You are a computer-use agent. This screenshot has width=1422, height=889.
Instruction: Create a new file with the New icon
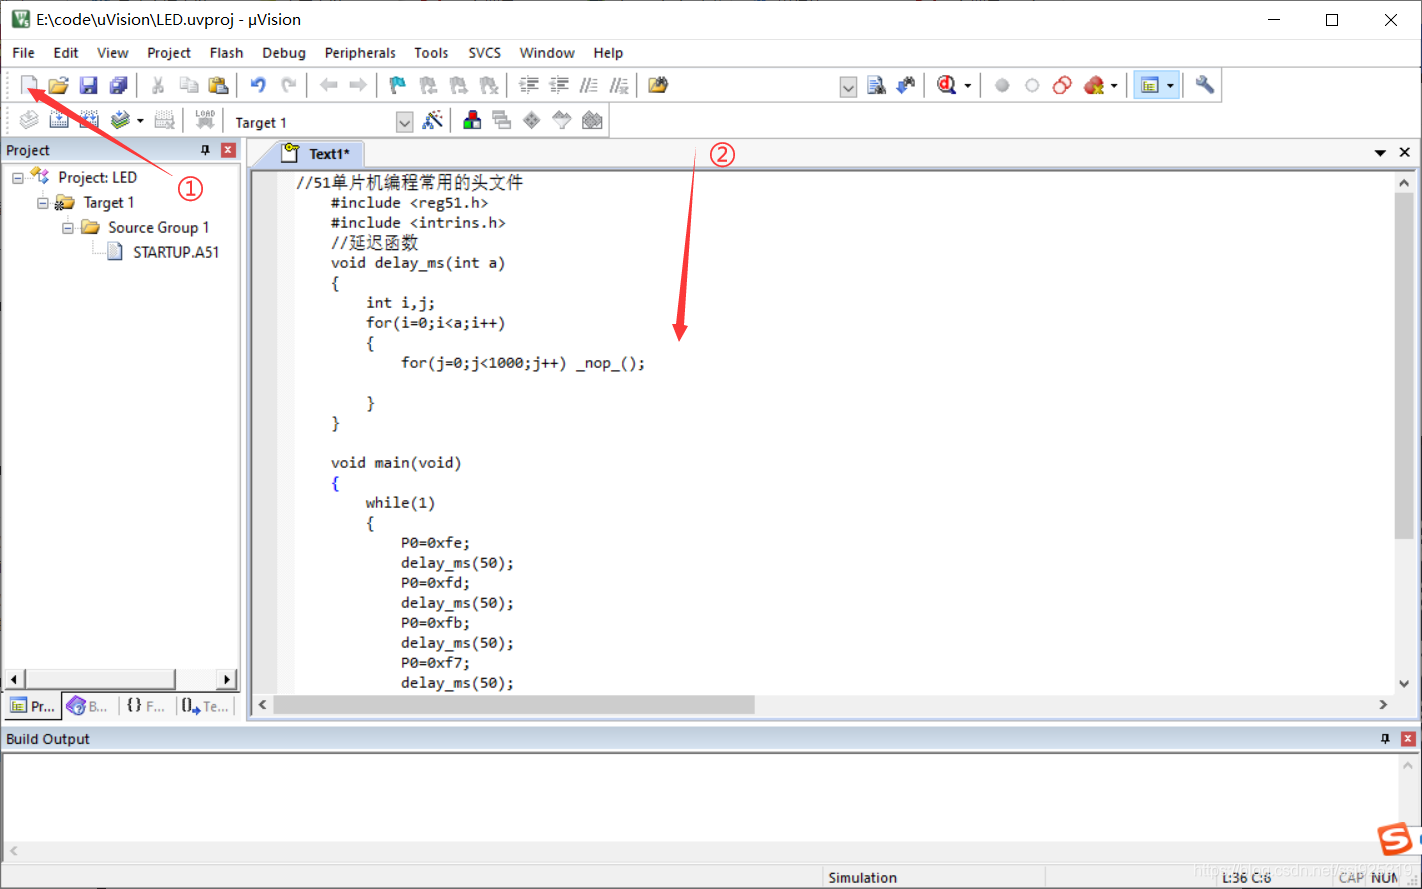point(29,85)
